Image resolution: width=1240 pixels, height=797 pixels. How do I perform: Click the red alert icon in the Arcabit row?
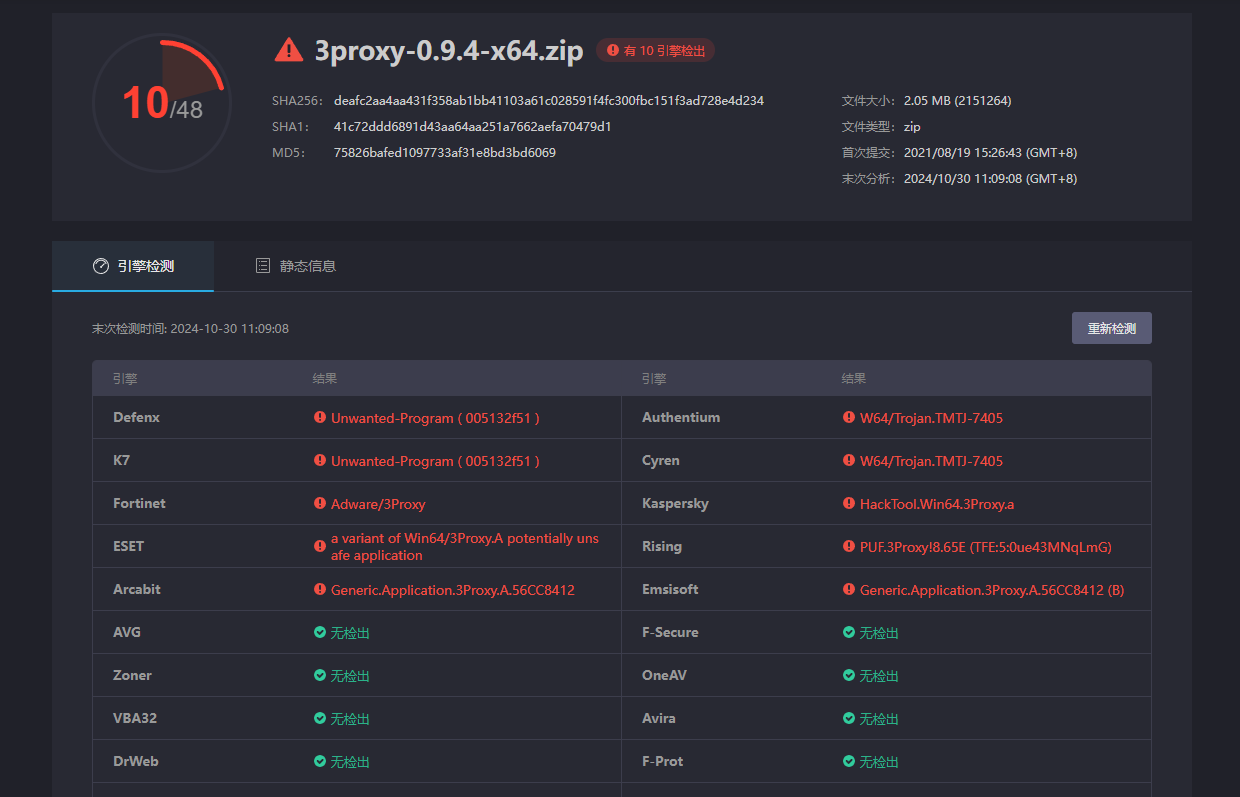point(320,589)
